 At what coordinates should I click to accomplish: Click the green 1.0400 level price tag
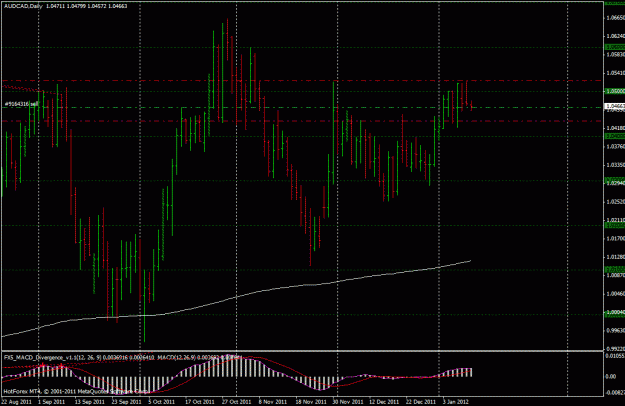615,136
